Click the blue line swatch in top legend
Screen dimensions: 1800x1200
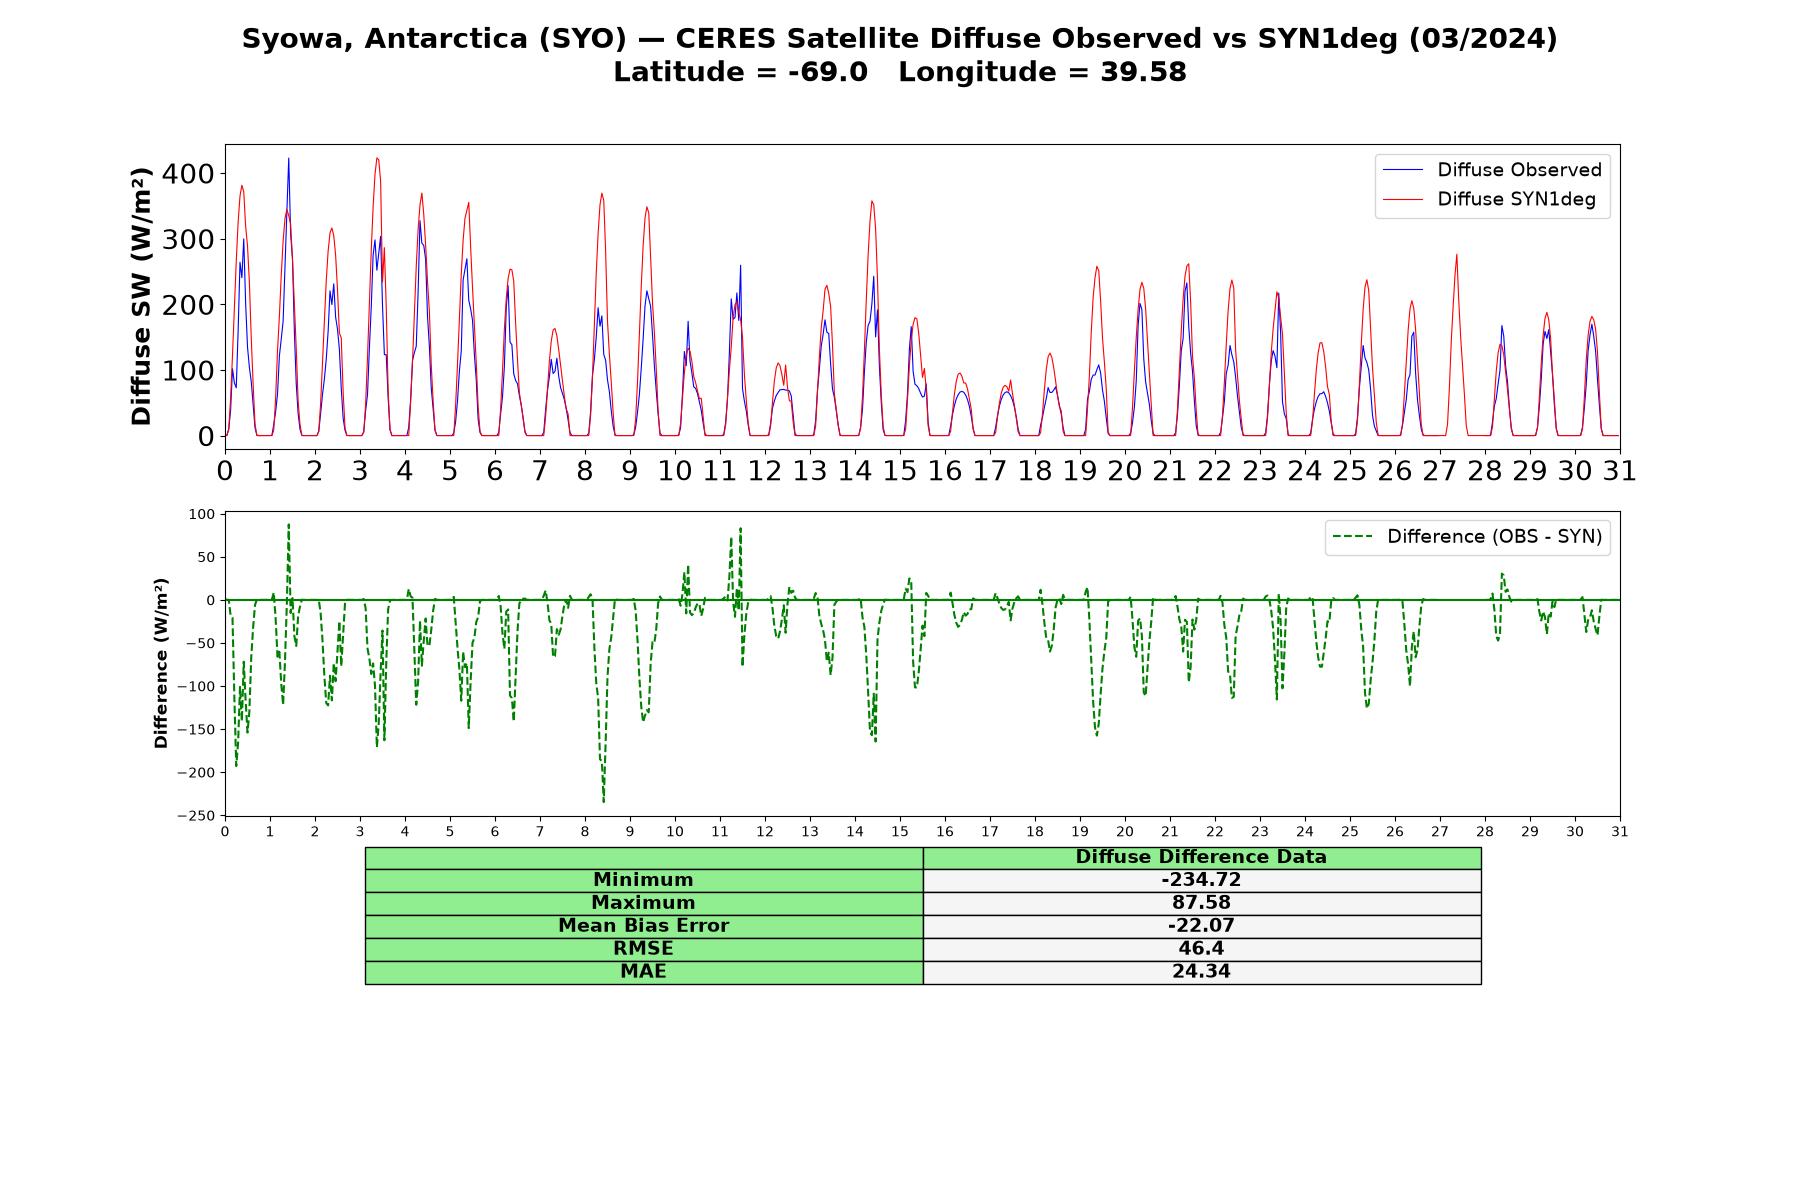click(x=1402, y=170)
